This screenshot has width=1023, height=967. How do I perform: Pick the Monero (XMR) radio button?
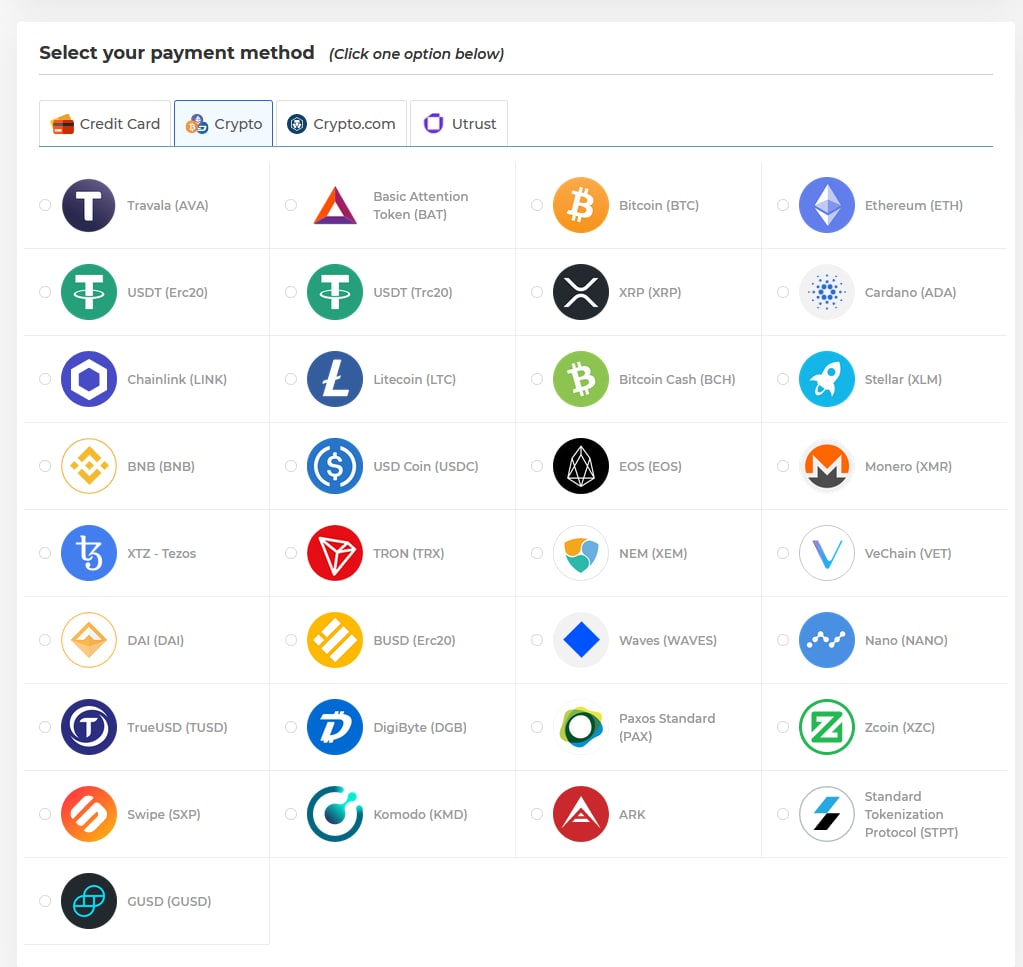[x=783, y=466]
